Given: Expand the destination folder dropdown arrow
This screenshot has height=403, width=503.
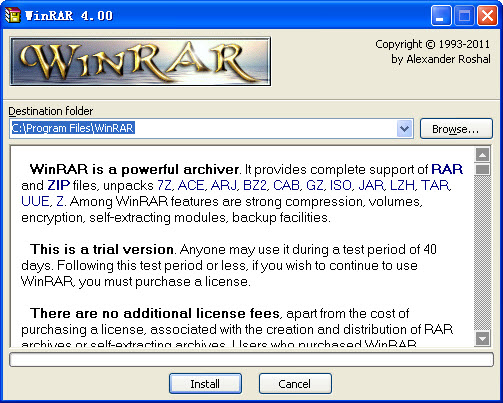Looking at the screenshot, I should 404,129.
